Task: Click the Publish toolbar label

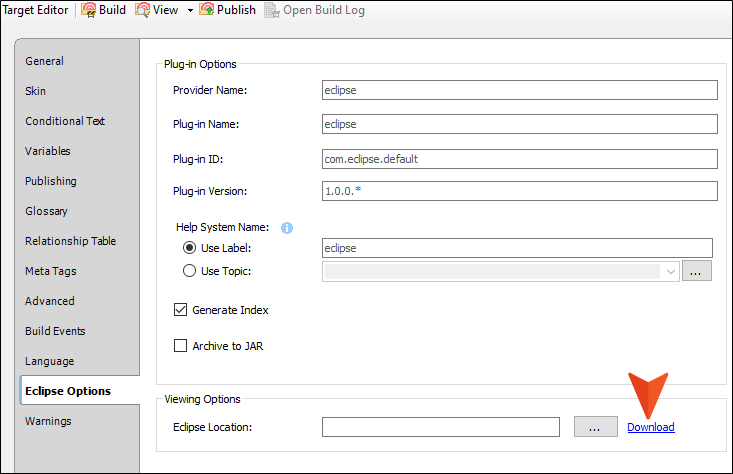Action: [x=236, y=10]
